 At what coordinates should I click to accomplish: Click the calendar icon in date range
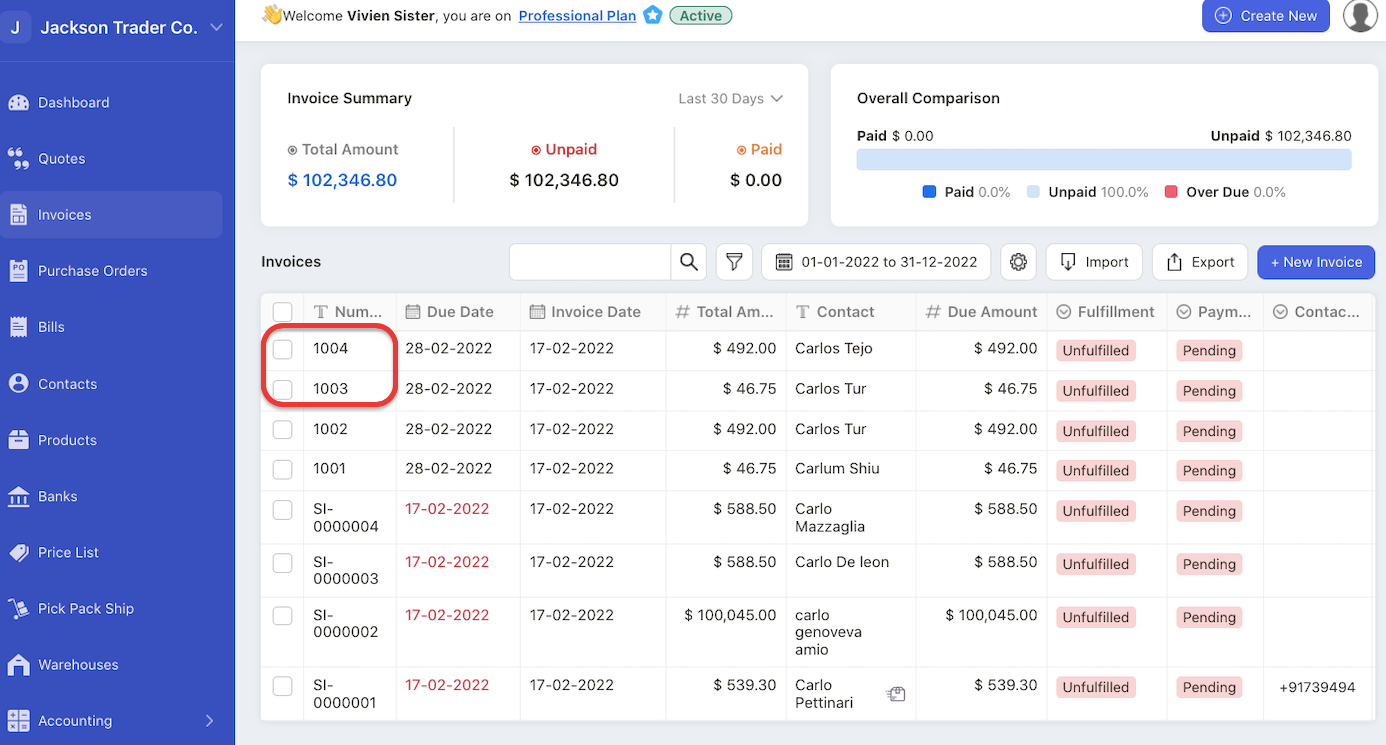[784, 262]
